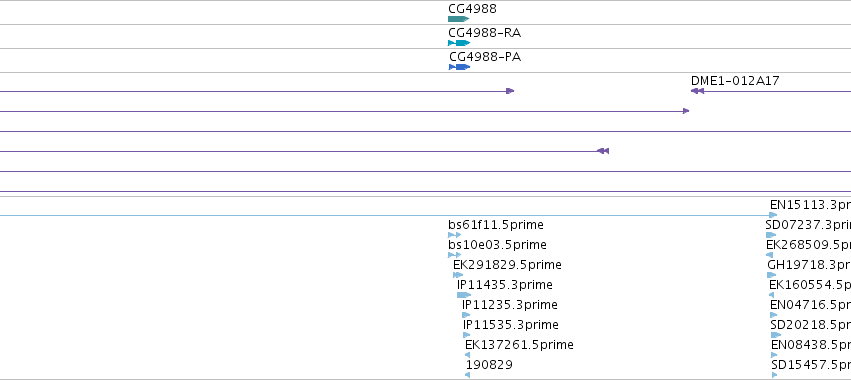Open the CG4988 gene label
The height and width of the screenshot is (380, 851).
tap(472, 9)
